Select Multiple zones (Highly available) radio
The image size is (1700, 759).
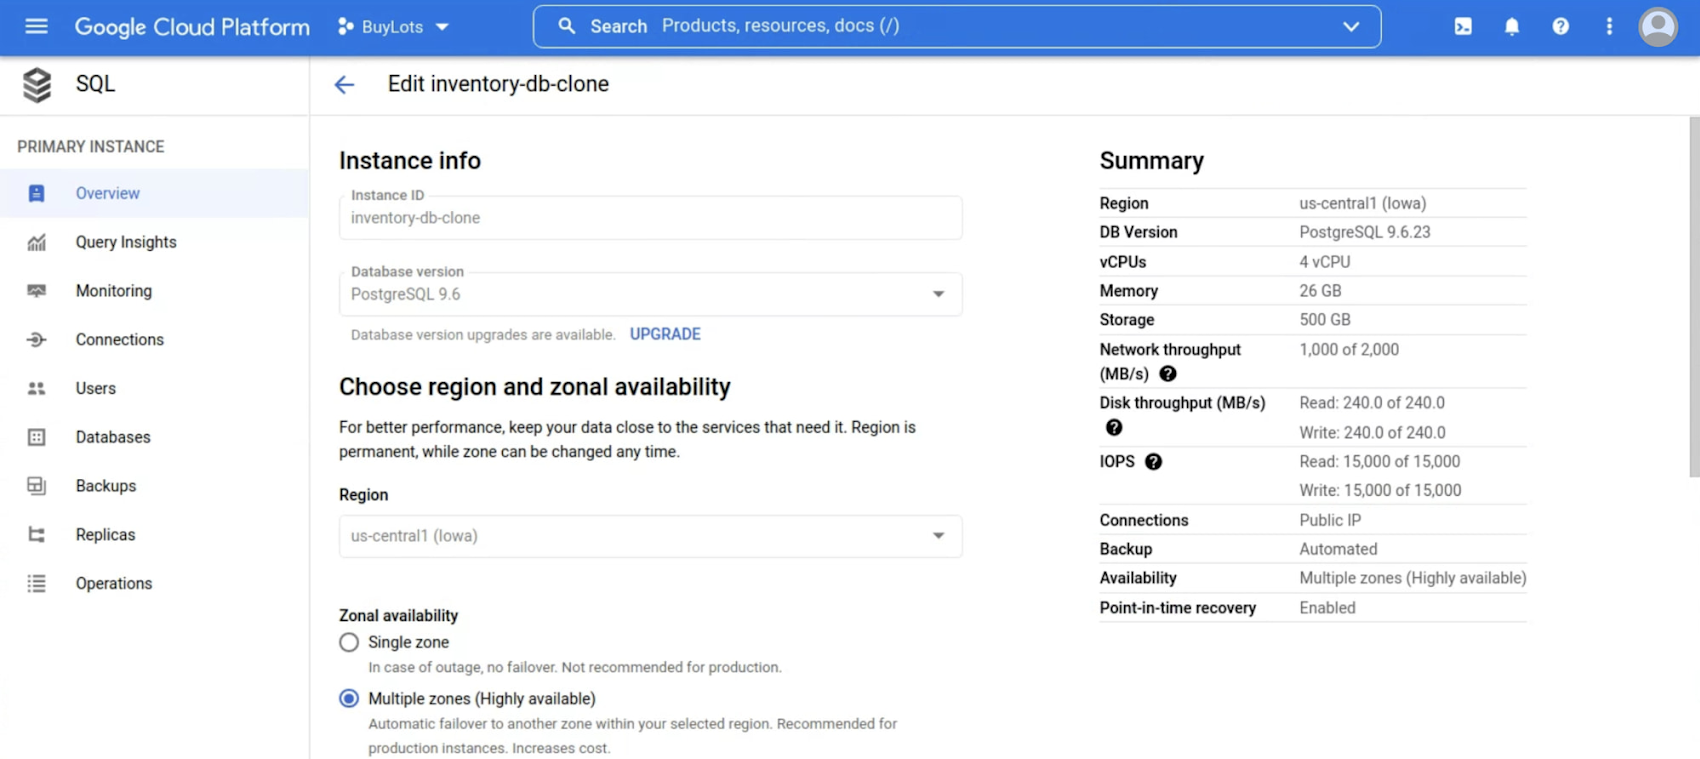tap(349, 698)
